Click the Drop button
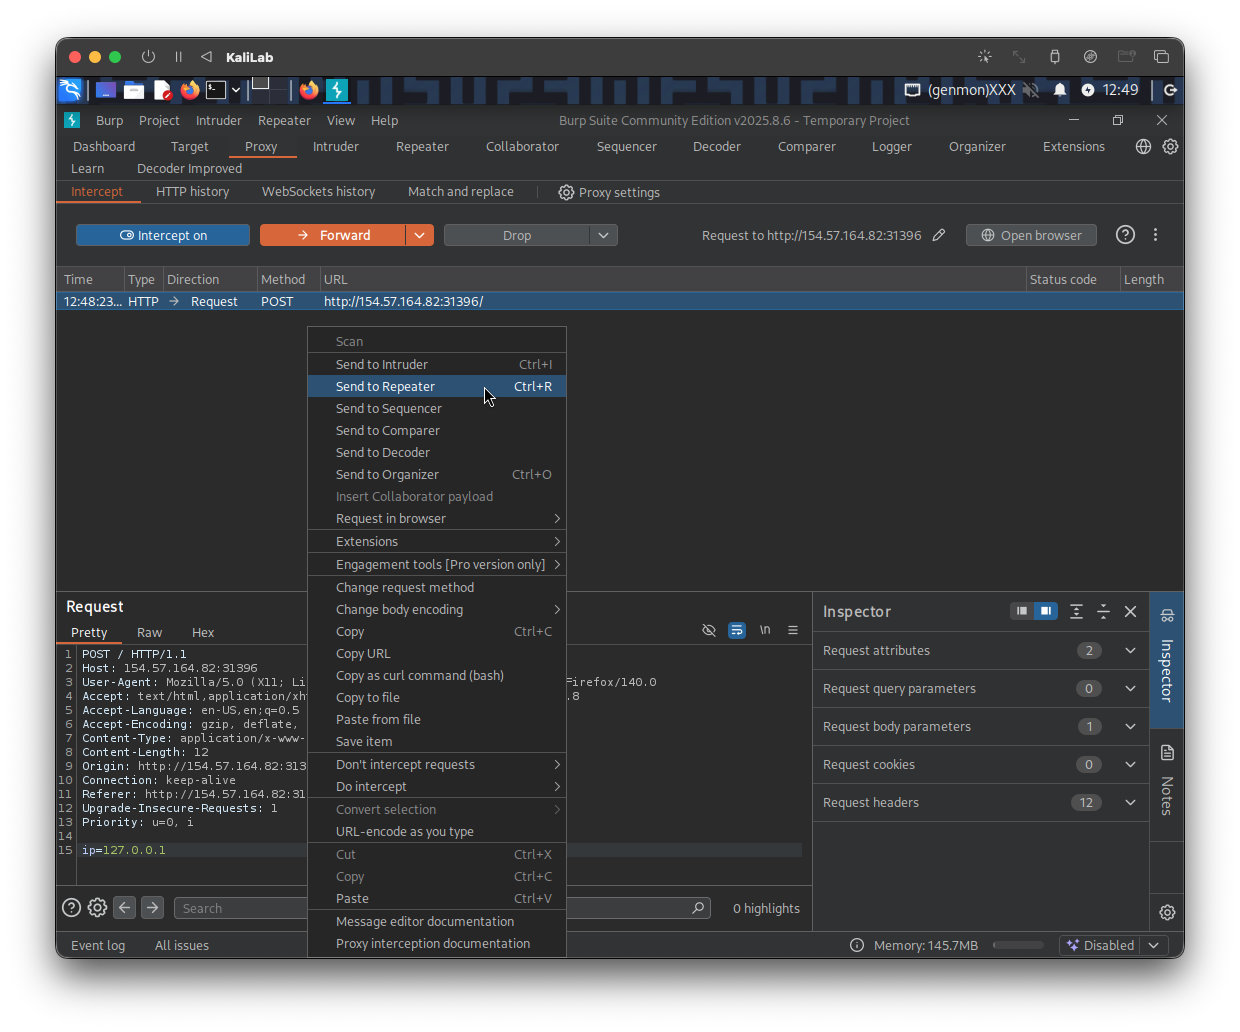The image size is (1240, 1032). click(x=517, y=235)
